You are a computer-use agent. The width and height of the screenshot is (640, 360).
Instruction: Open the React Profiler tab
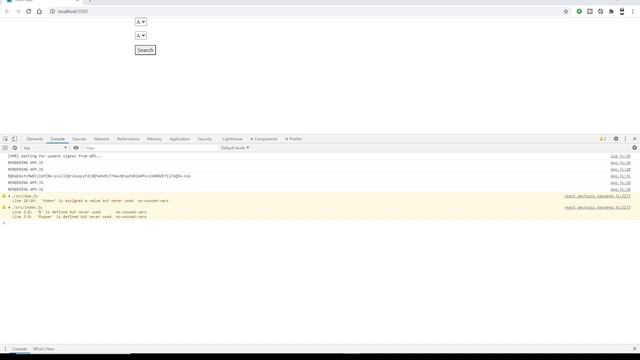[x=293, y=139]
